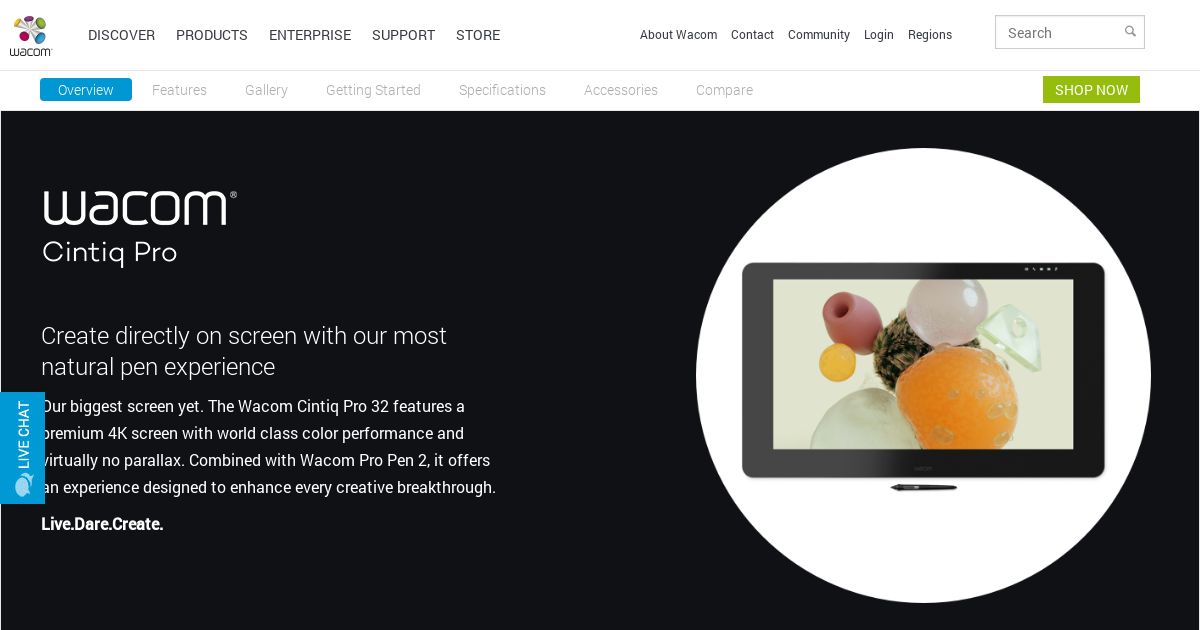Viewport: 1200px width, 630px height.
Task: Open the About Wacom link
Action: pyautogui.click(x=678, y=35)
